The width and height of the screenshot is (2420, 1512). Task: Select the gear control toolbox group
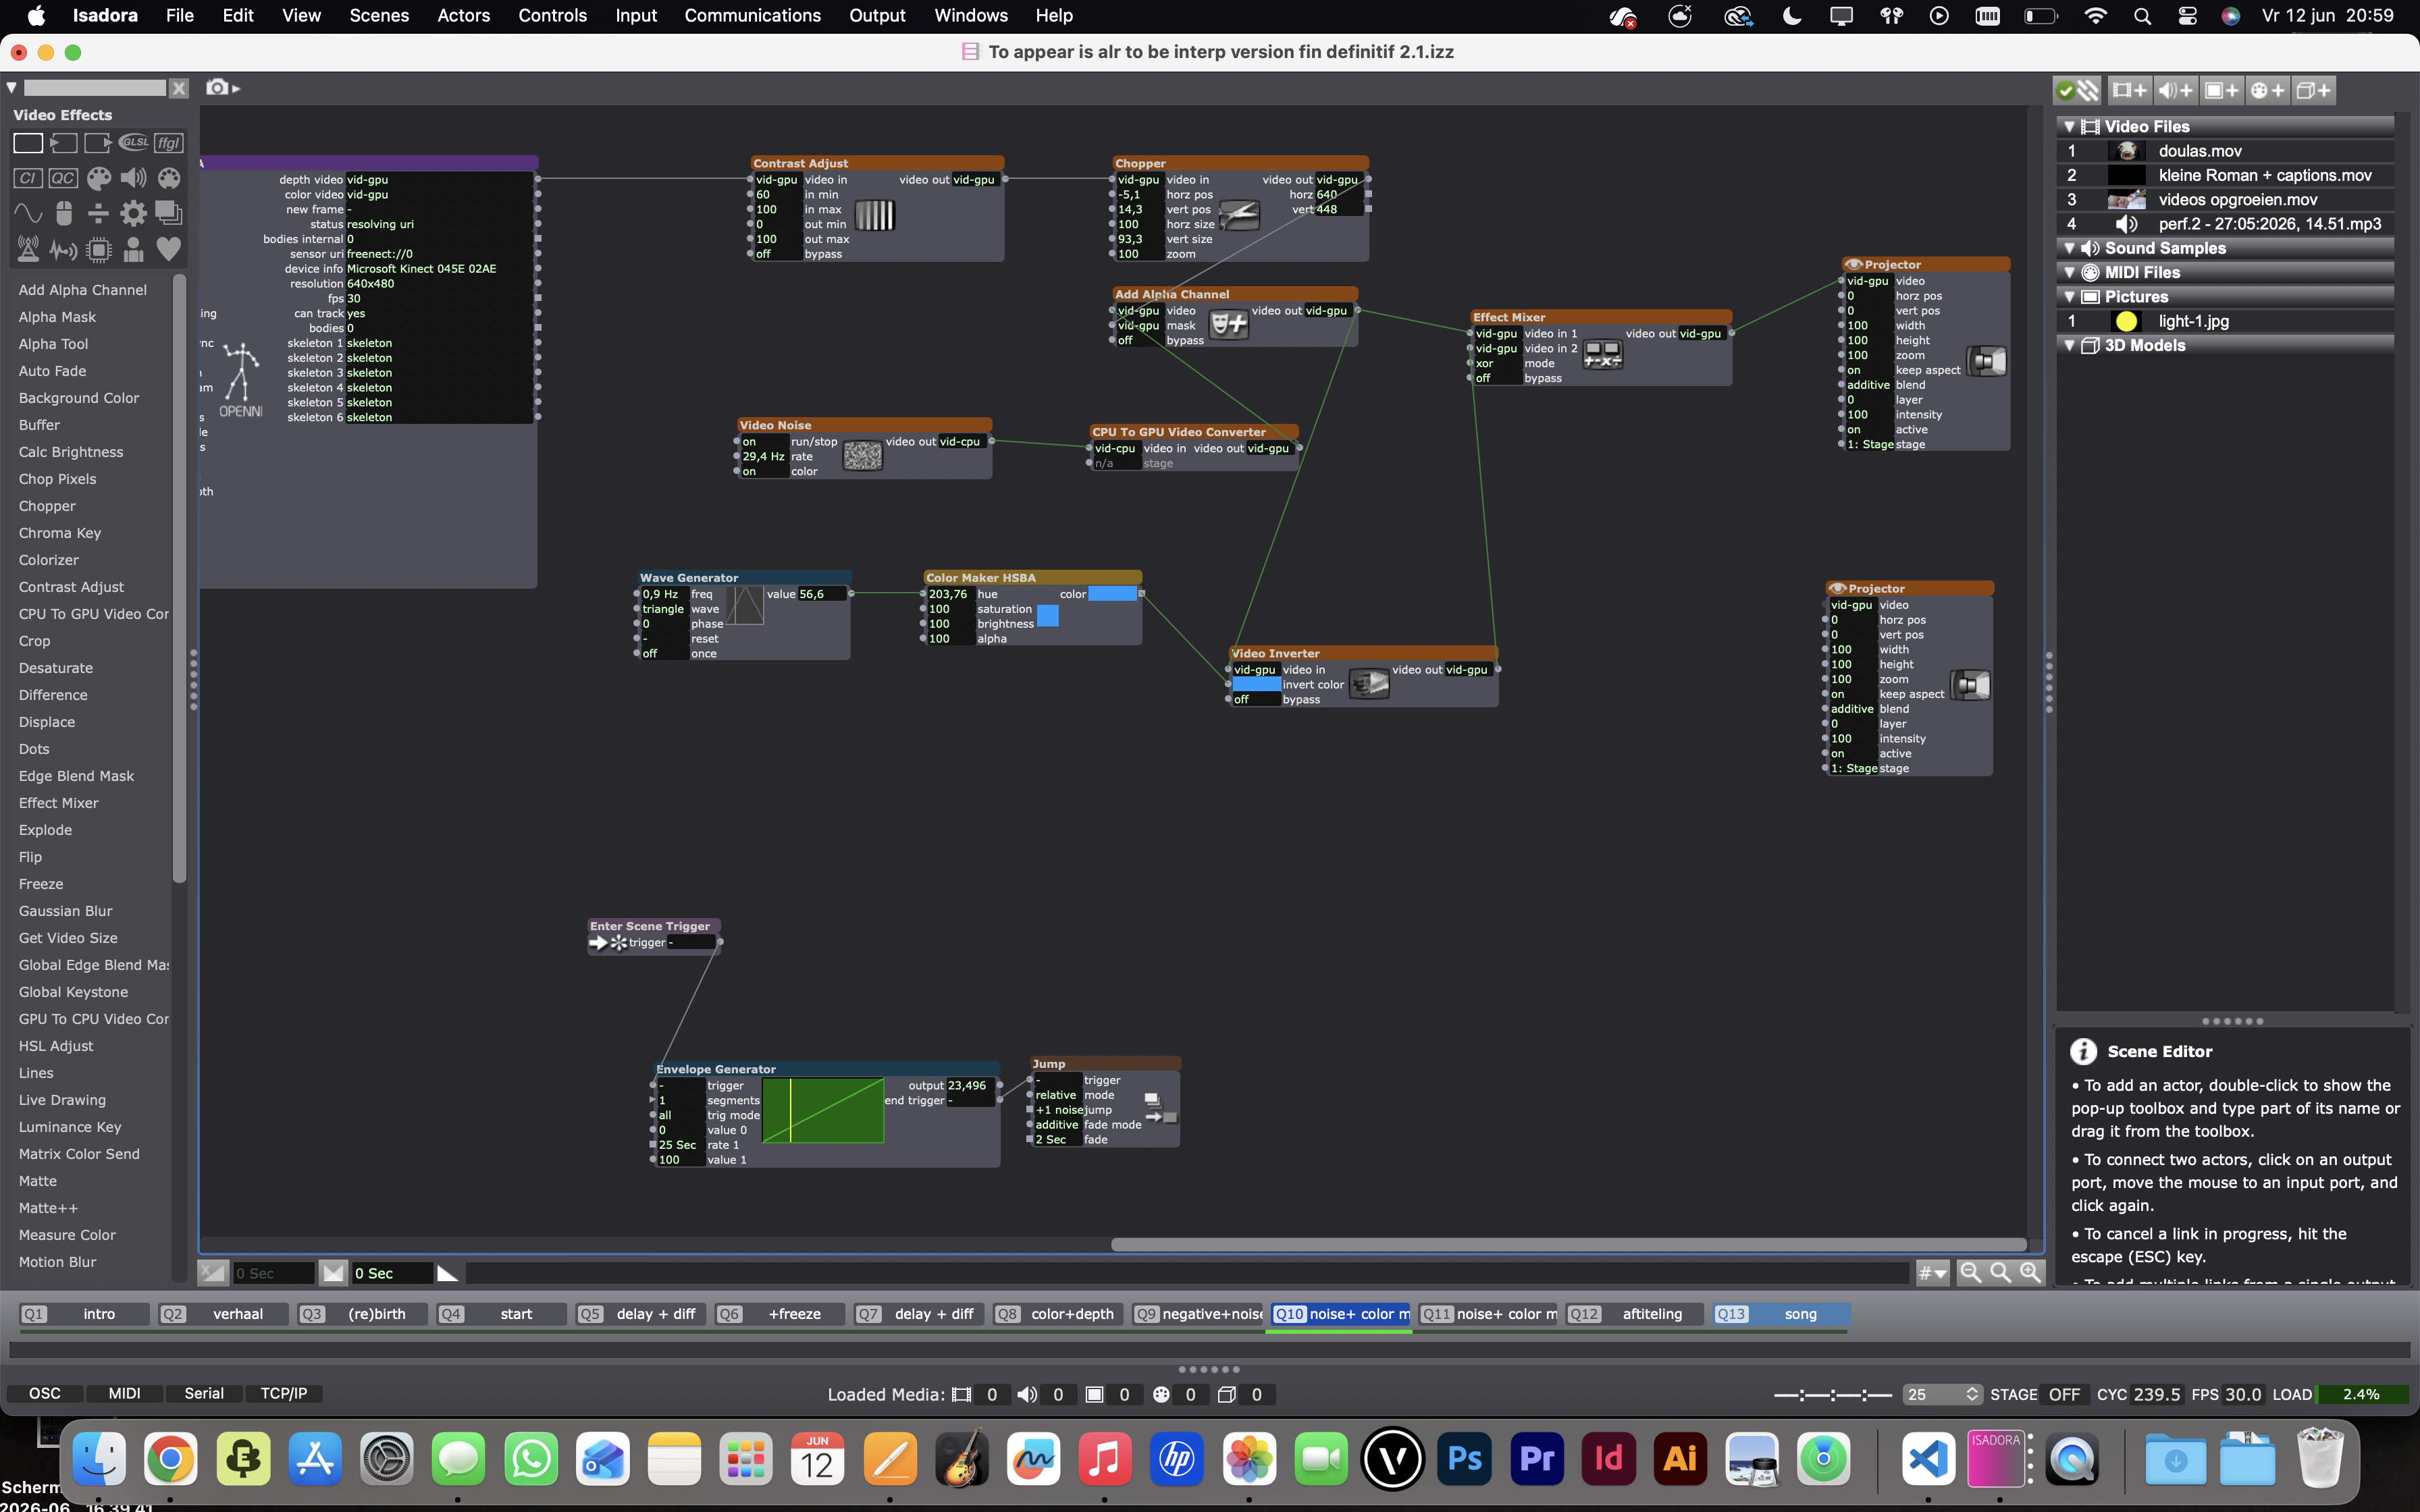[x=133, y=213]
